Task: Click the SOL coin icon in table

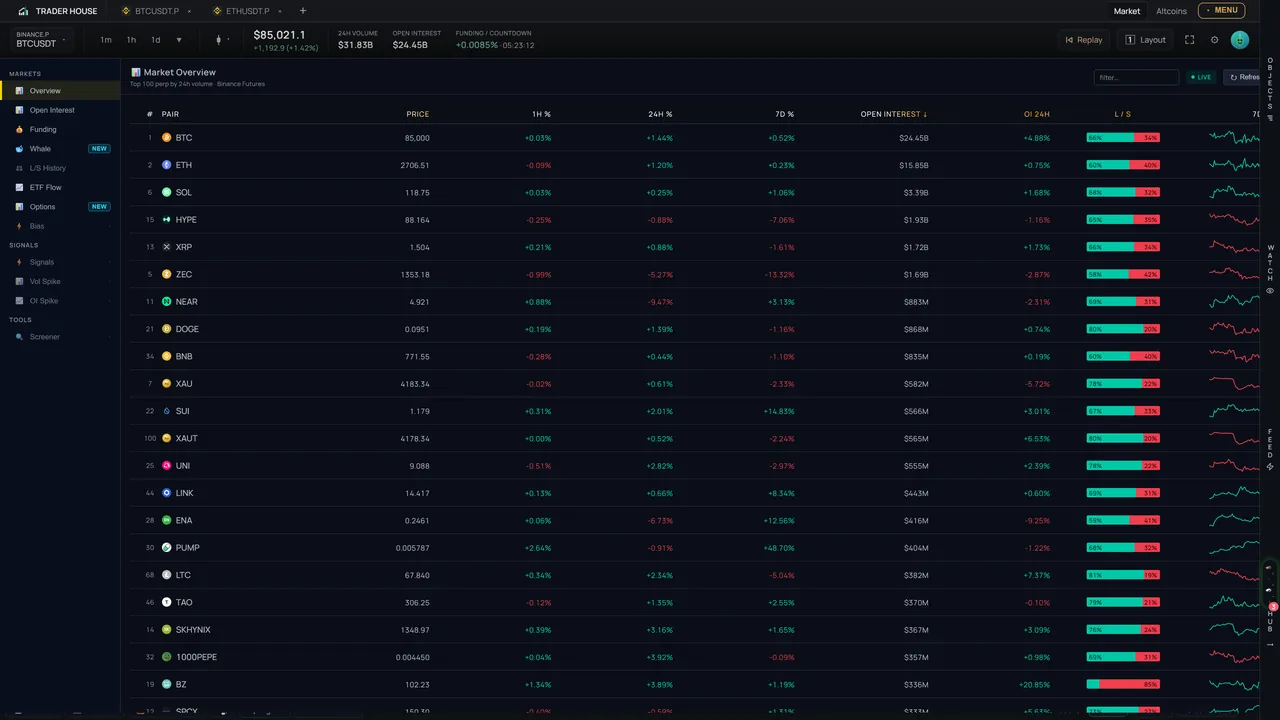Action: pos(166,192)
